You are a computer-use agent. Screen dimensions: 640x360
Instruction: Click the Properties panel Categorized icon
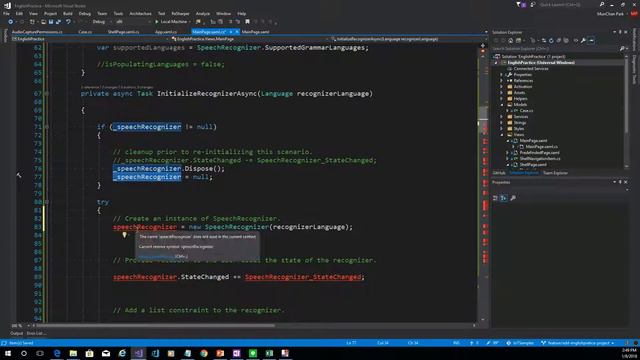point(496,198)
